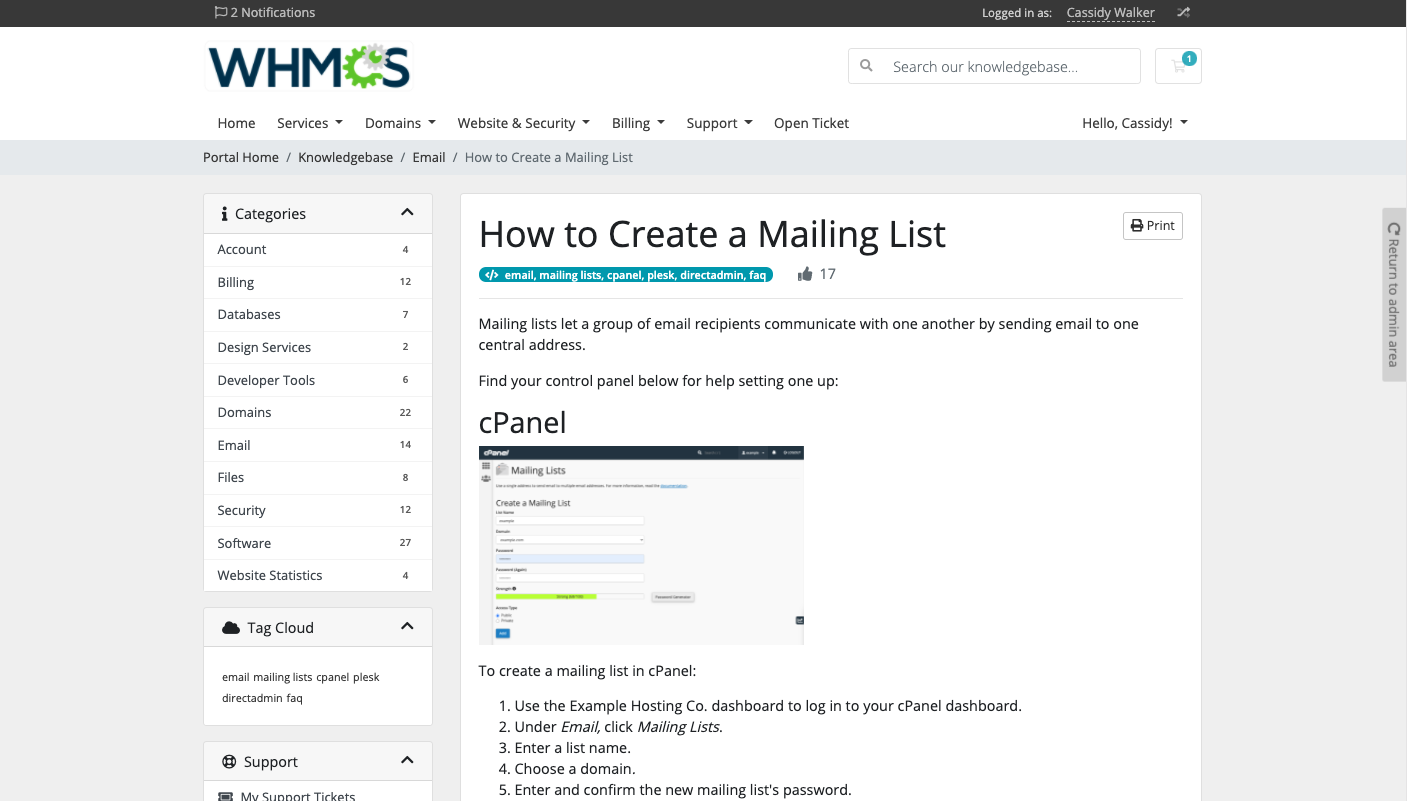This screenshot has height=801, width=1407.
Task: Select Email category in sidebar
Action: [318, 445]
